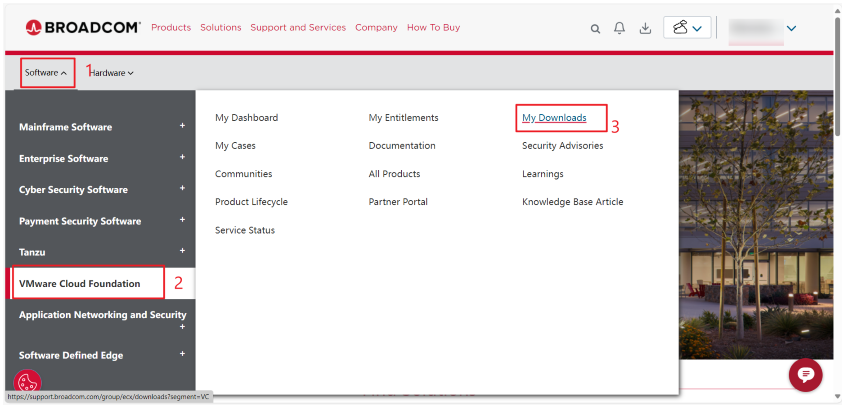Open Security Advisories link

pyautogui.click(x=562, y=146)
